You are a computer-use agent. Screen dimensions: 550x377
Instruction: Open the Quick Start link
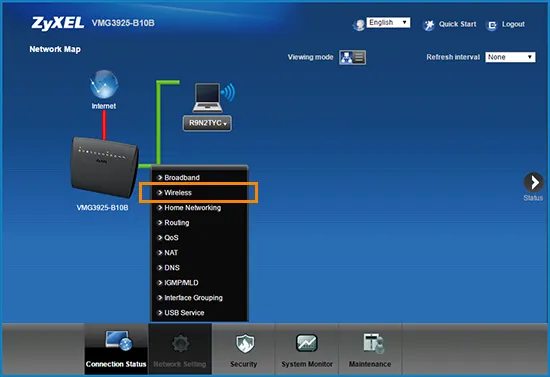point(457,24)
